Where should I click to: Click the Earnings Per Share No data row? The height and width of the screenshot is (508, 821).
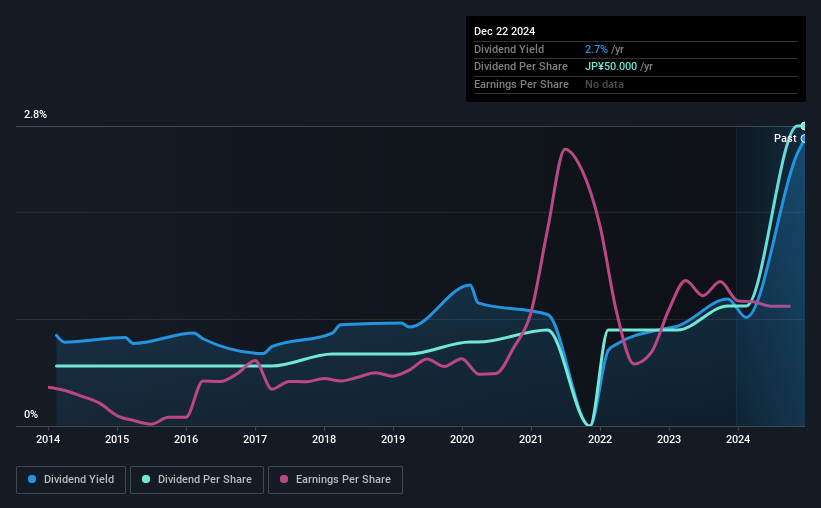tap(636, 84)
